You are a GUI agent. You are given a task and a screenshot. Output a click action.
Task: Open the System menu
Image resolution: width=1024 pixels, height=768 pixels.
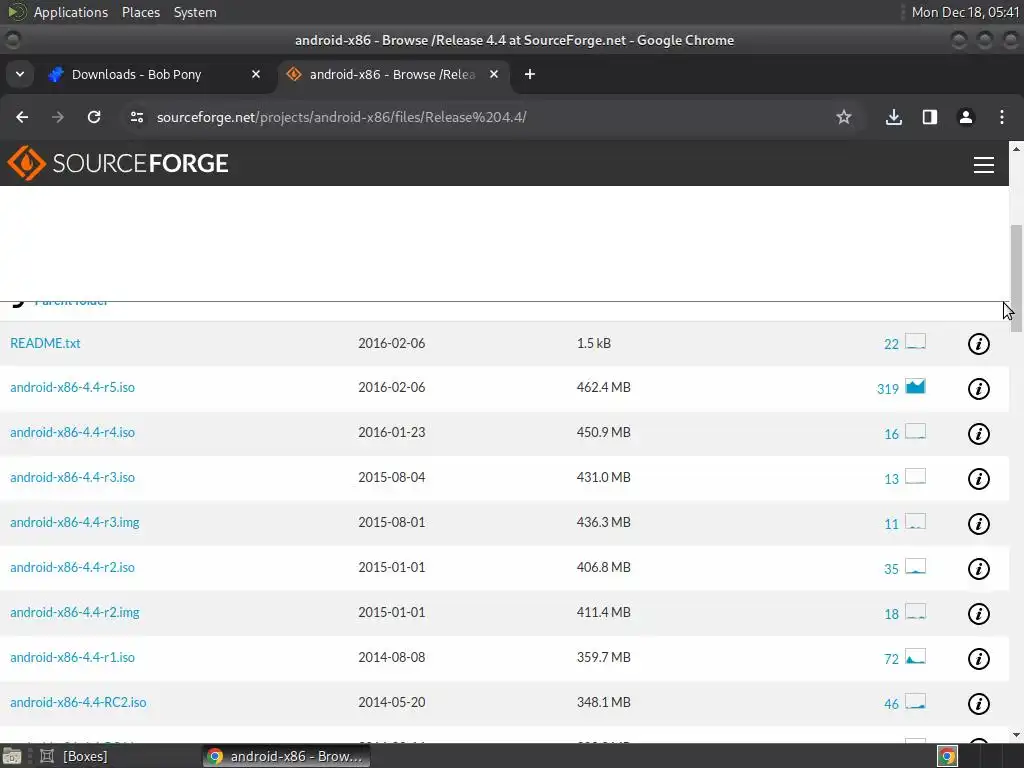click(195, 12)
